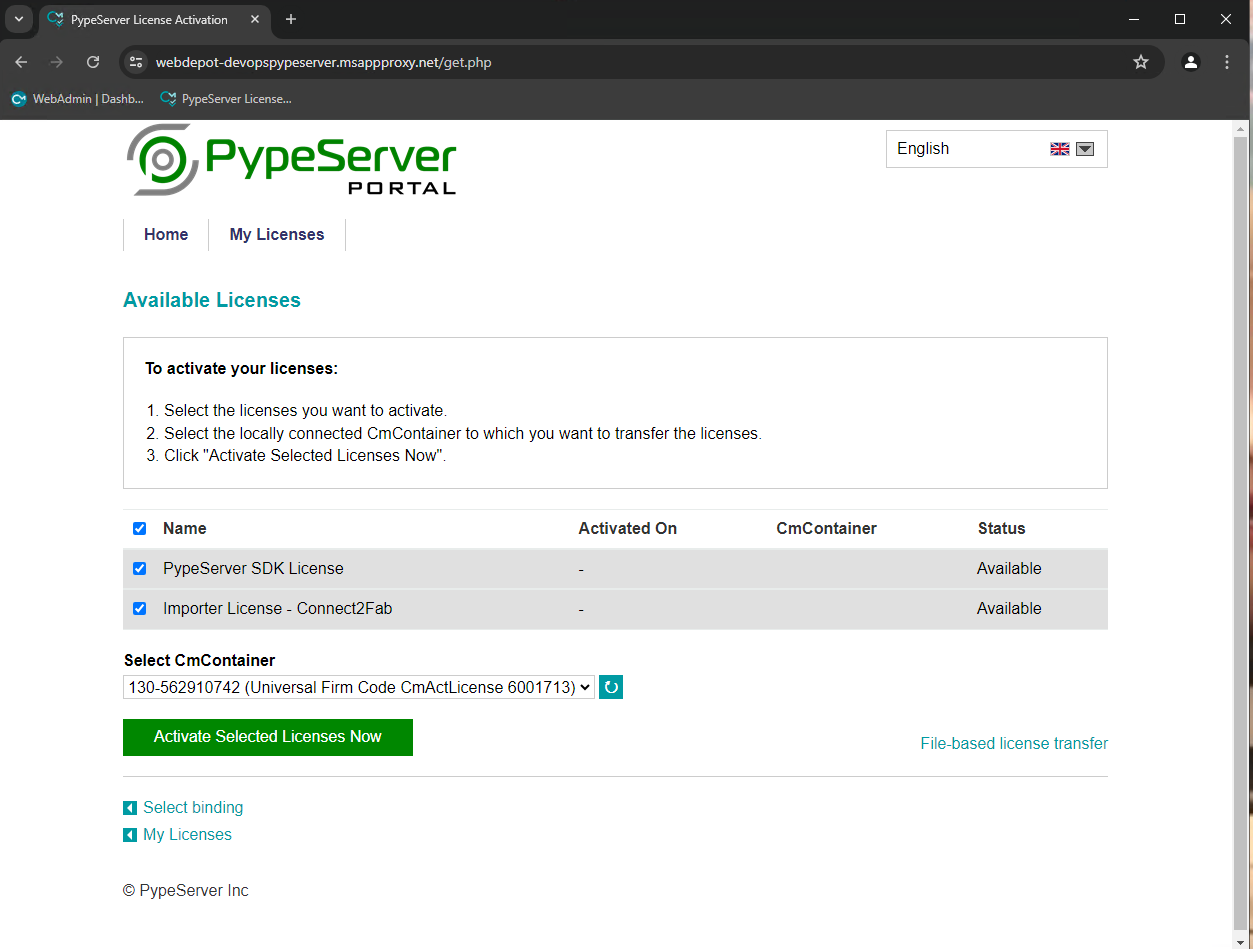
Task: Click the Name column header
Action: 185,529
